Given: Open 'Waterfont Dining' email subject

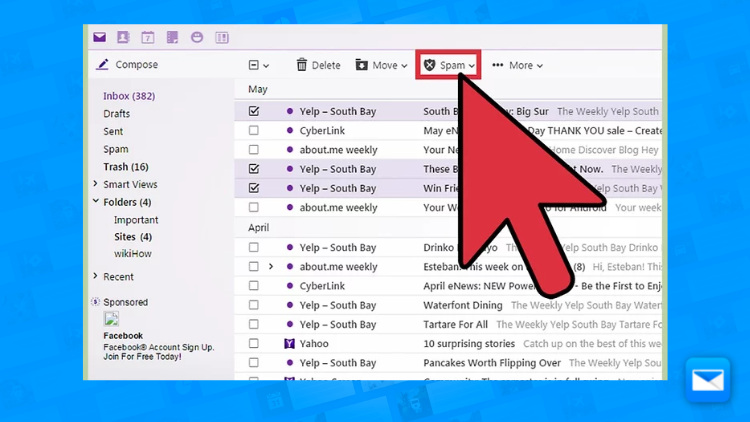Looking at the screenshot, I should [463, 305].
